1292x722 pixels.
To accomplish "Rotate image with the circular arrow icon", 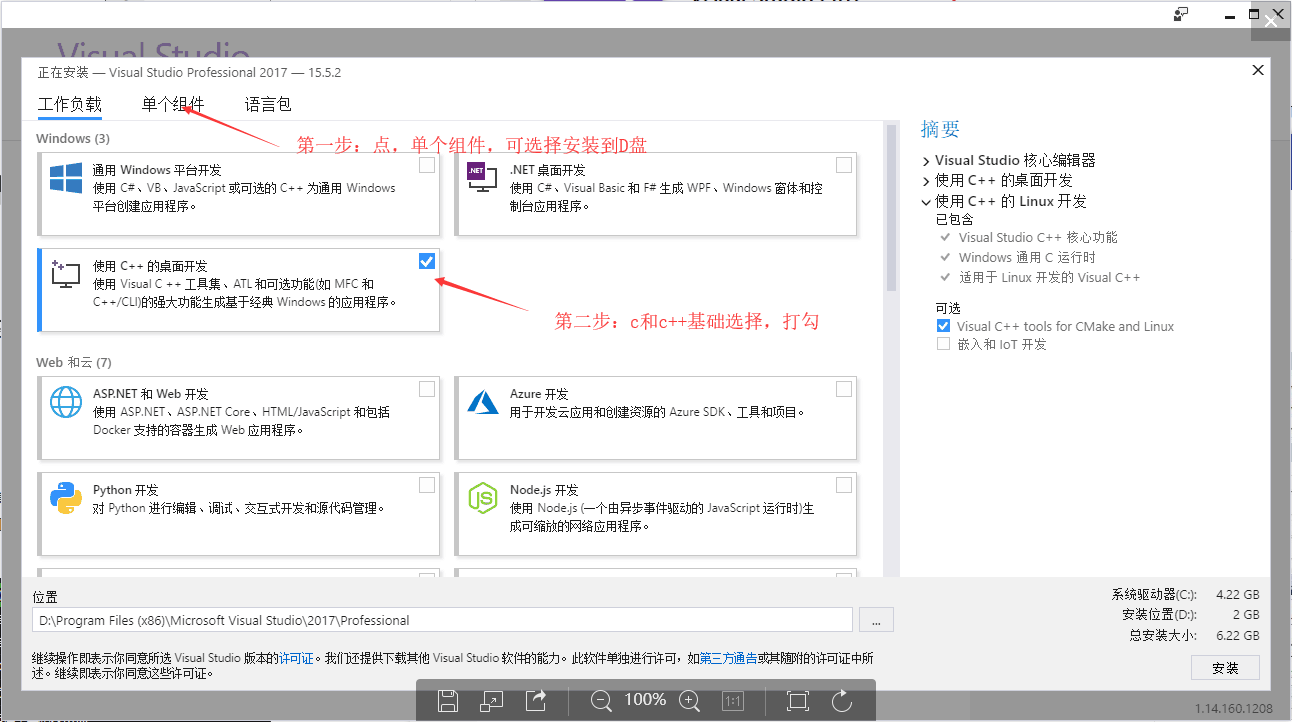I will 842,701.
